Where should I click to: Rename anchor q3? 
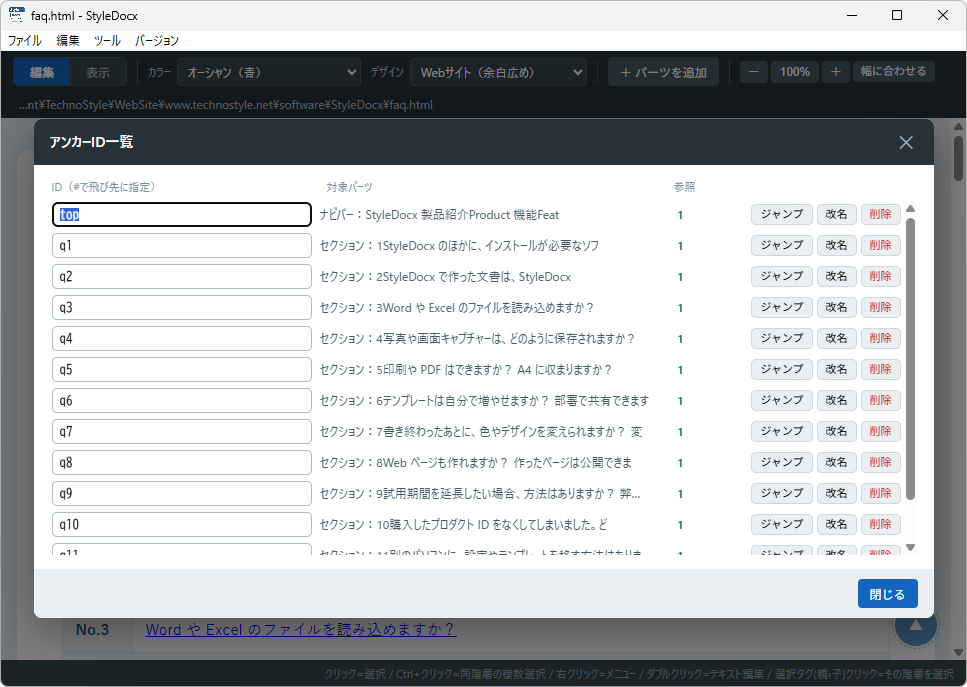(x=836, y=307)
